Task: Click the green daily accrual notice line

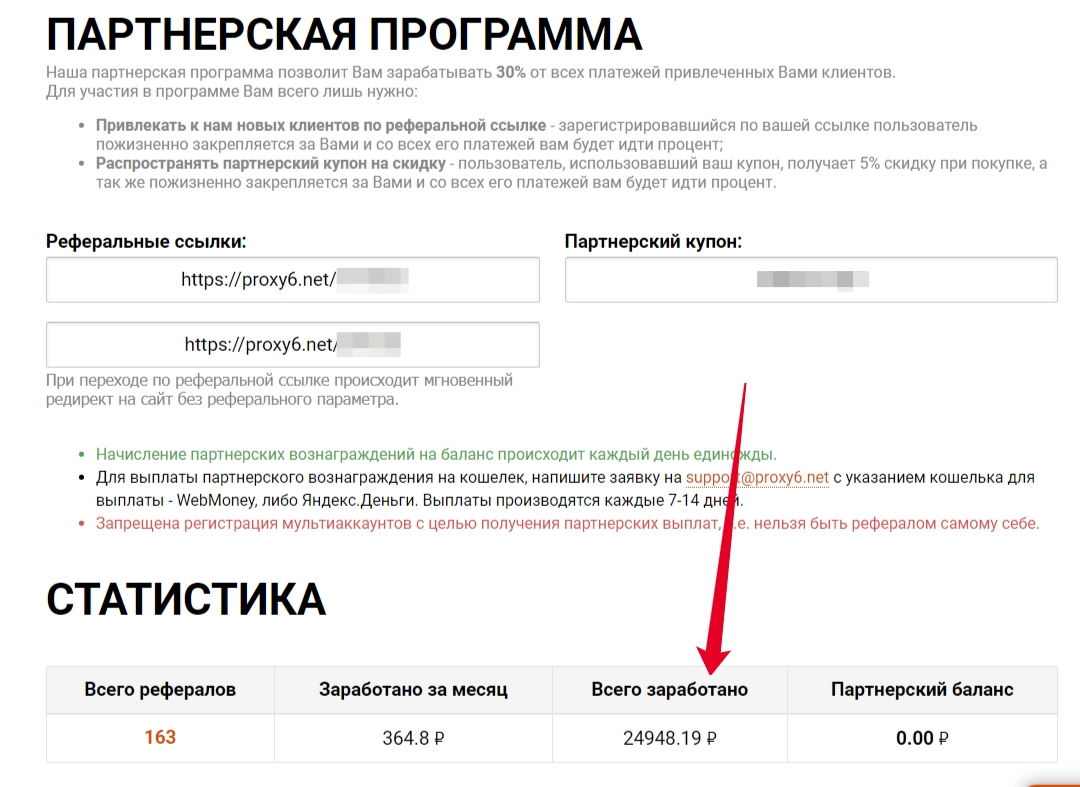Action: [436, 454]
